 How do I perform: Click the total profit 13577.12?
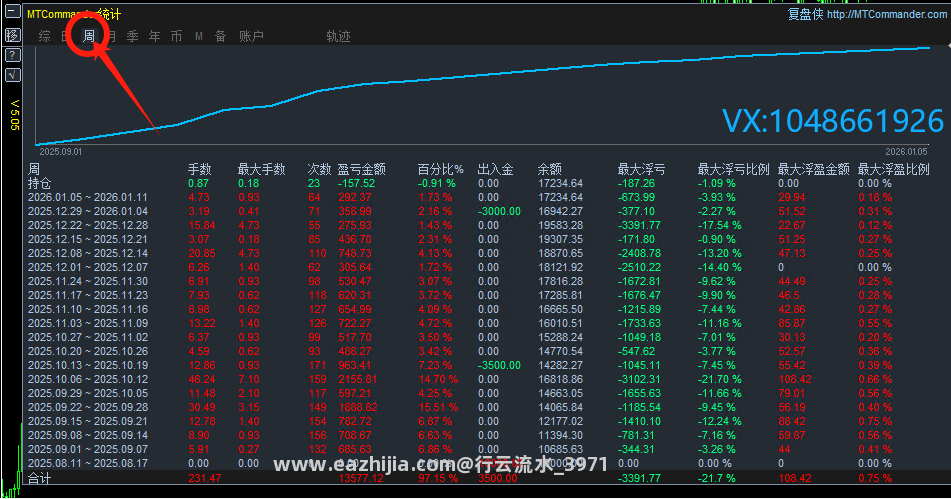[x=361, y=478]
